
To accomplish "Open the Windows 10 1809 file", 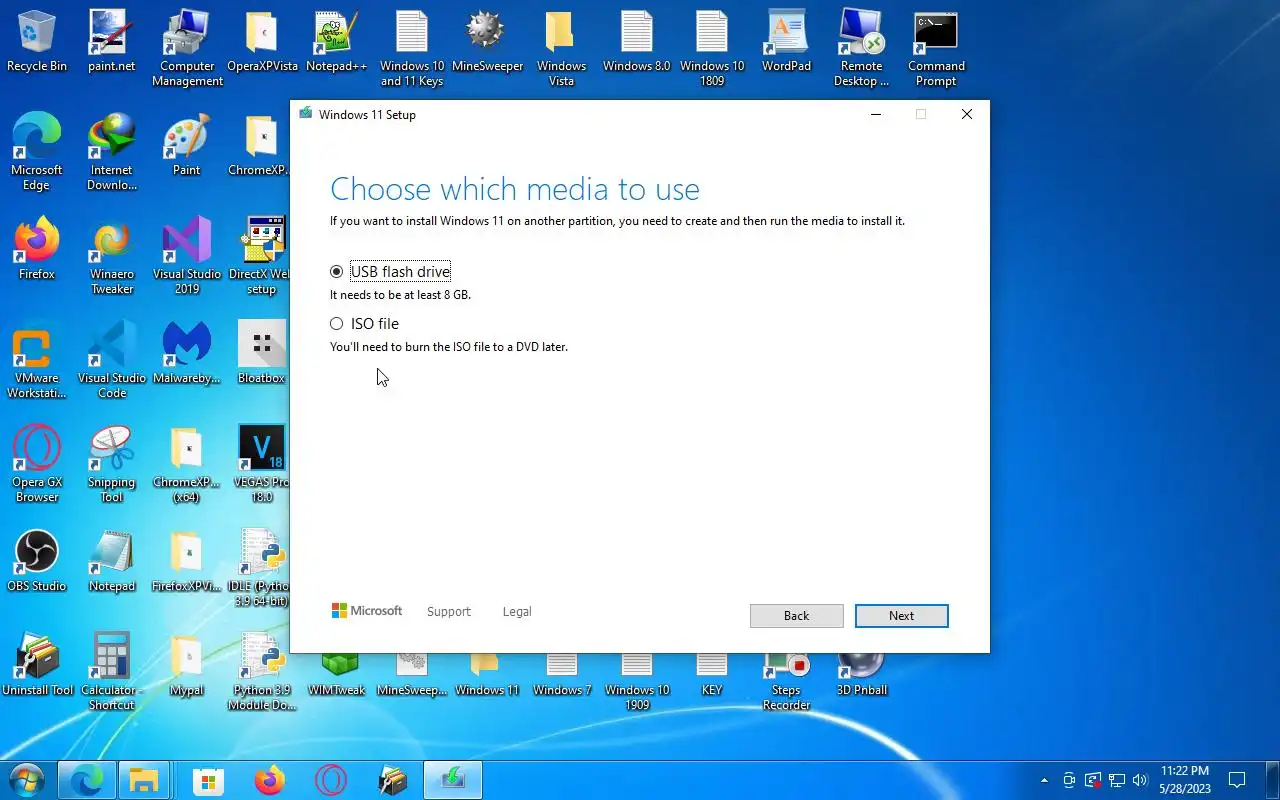I will [x=712, y=49].
